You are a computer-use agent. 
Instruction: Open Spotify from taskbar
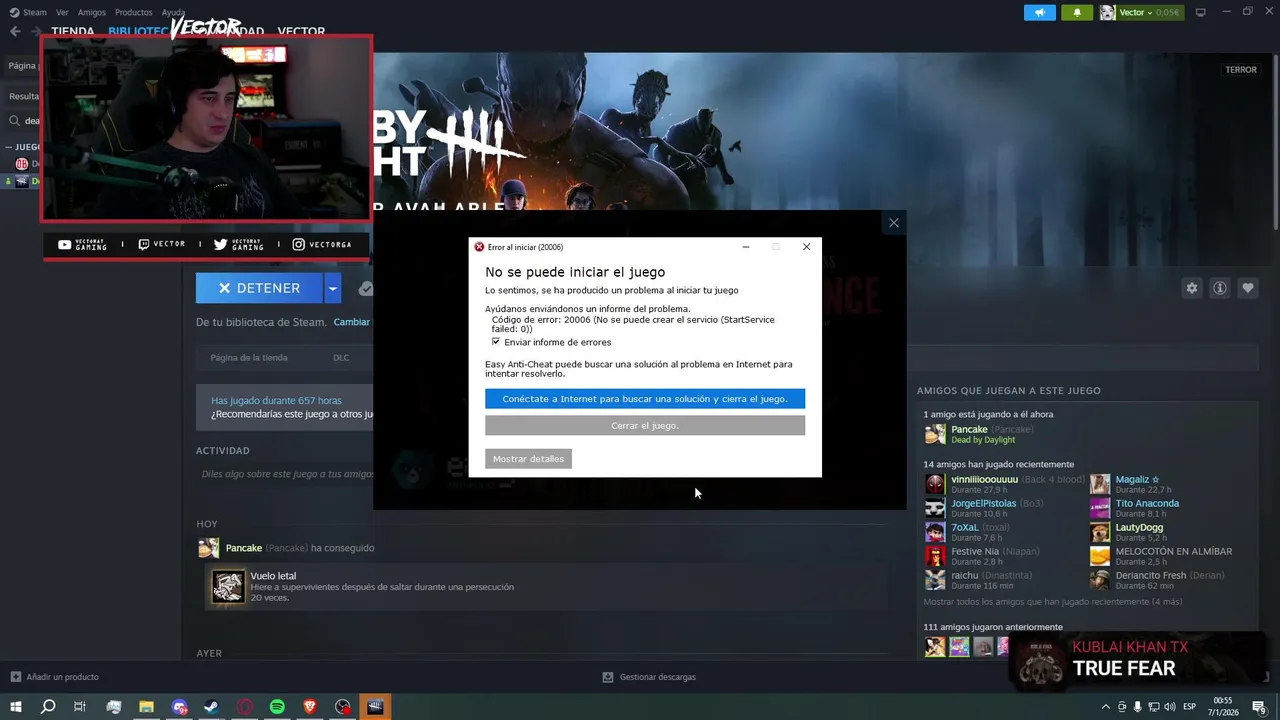click(277, 707)
